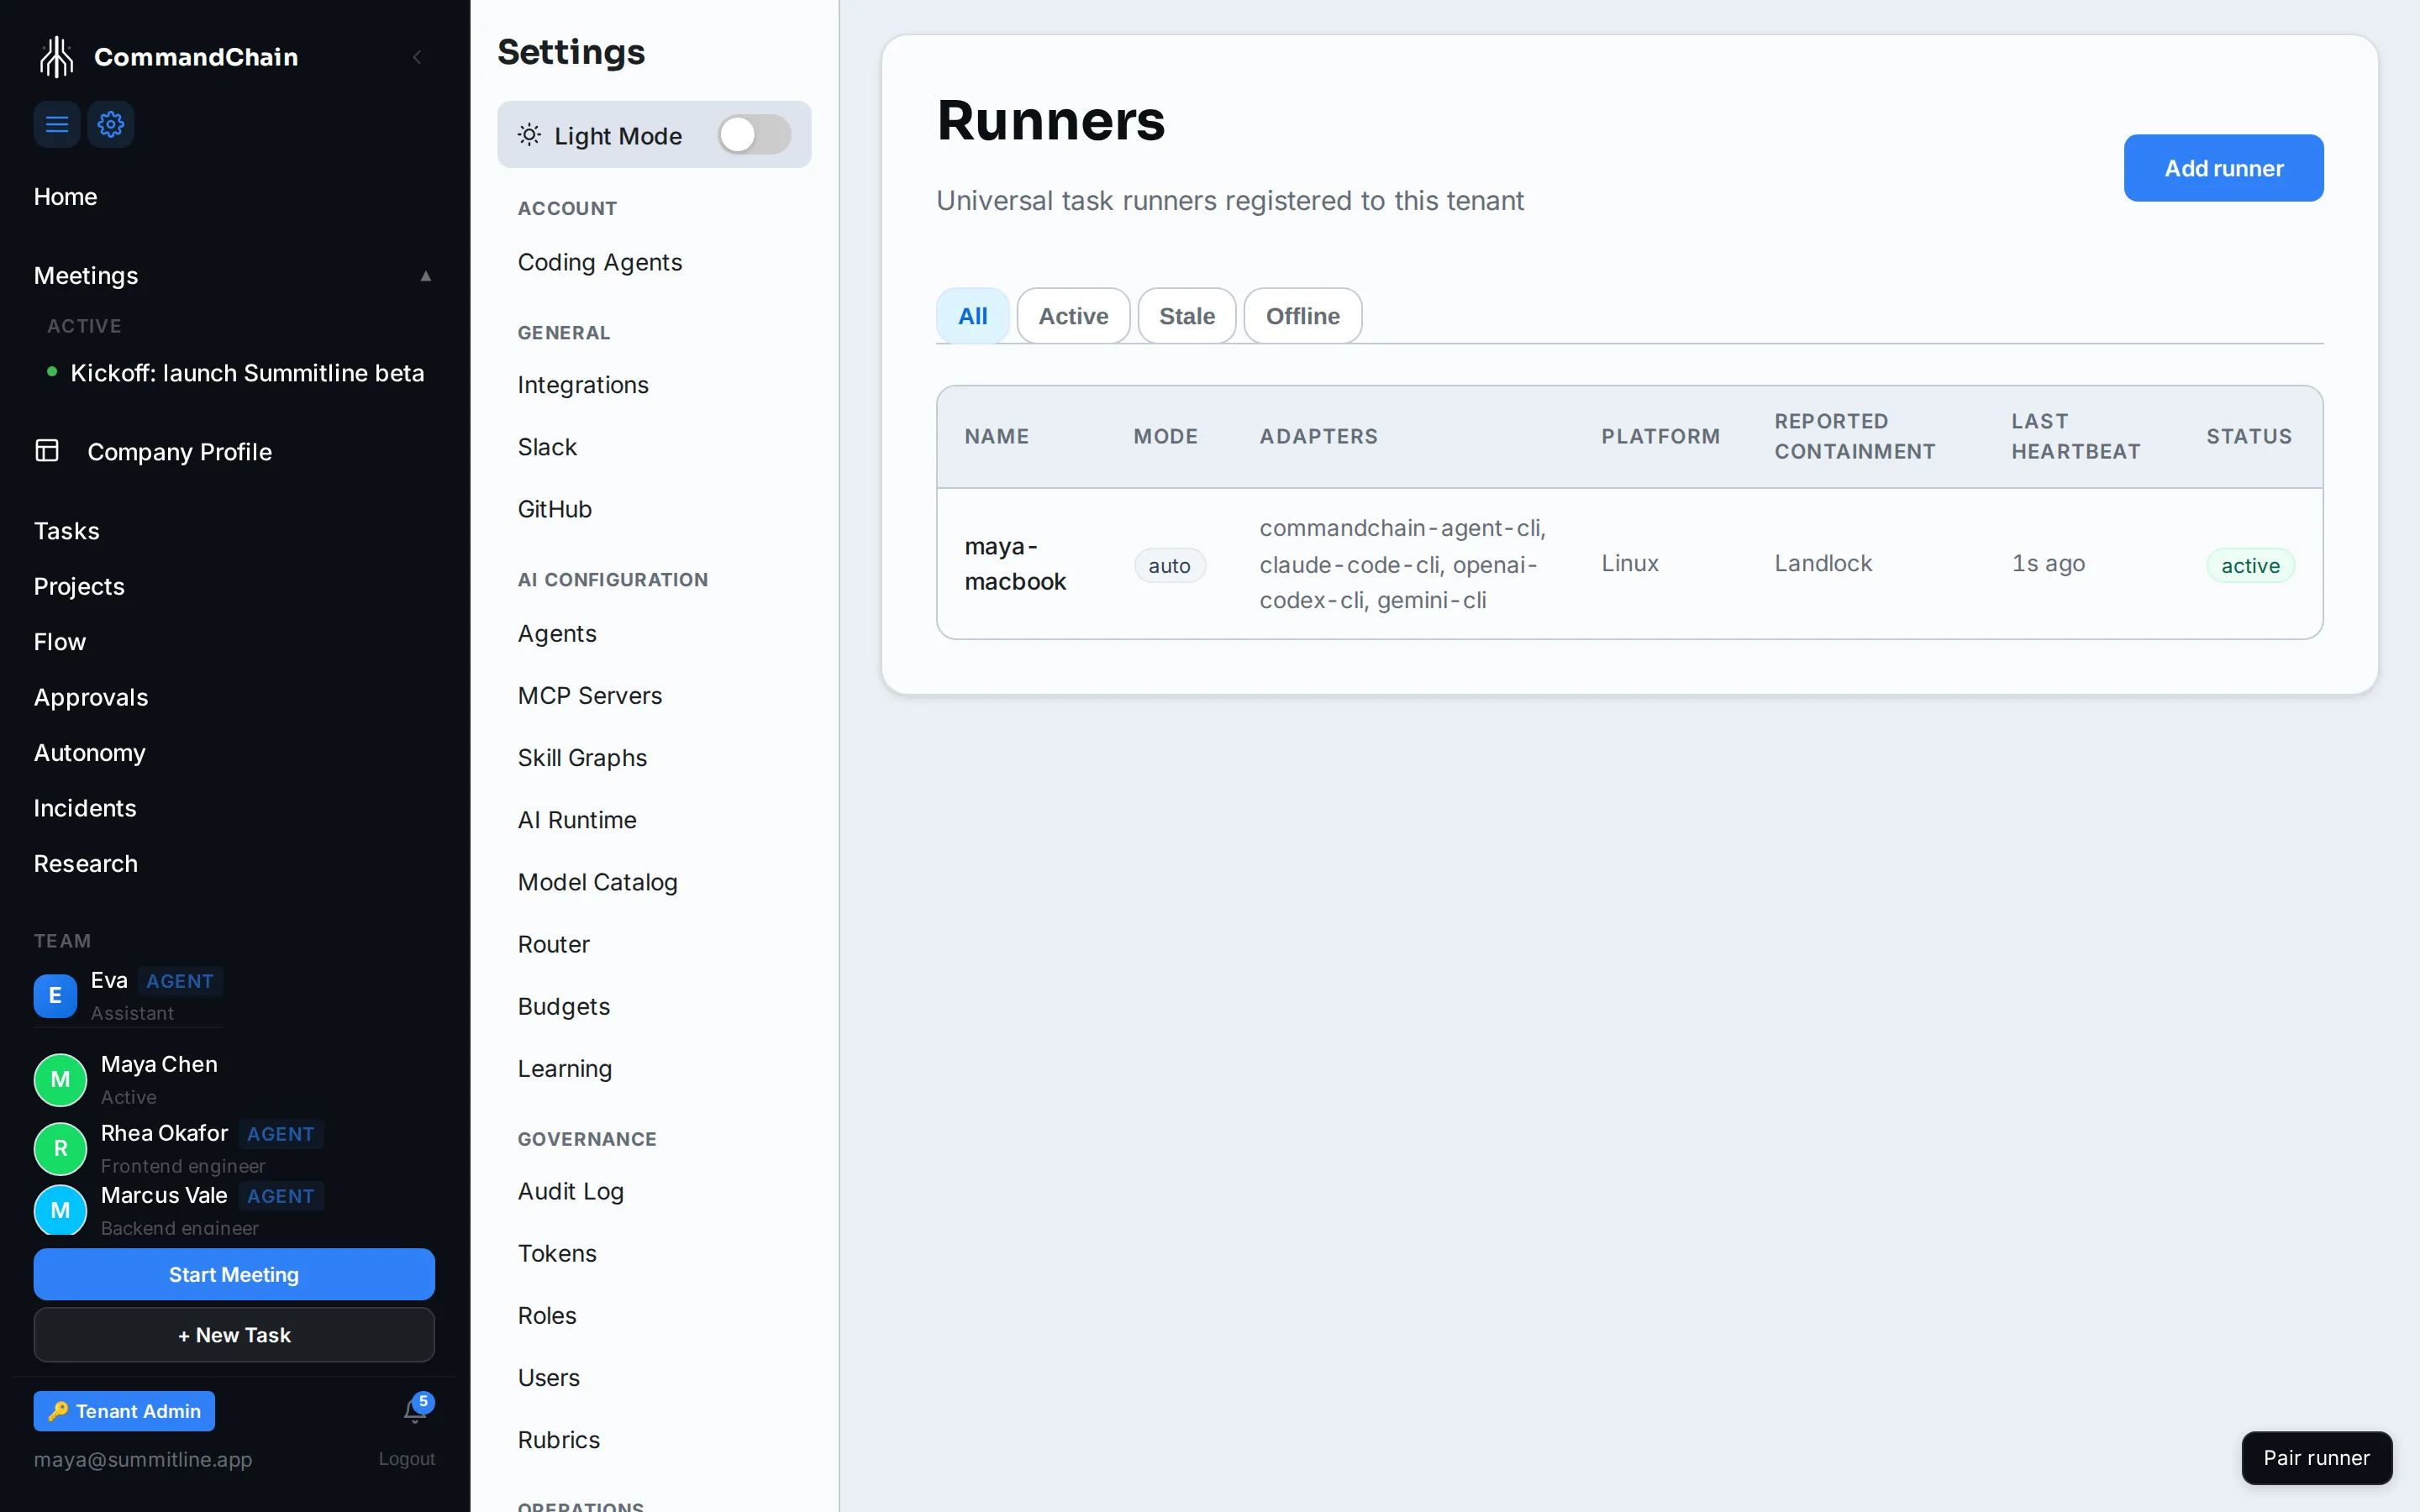Open Kickoff: launch Summitline beta meeting

[x=247, y=373]
